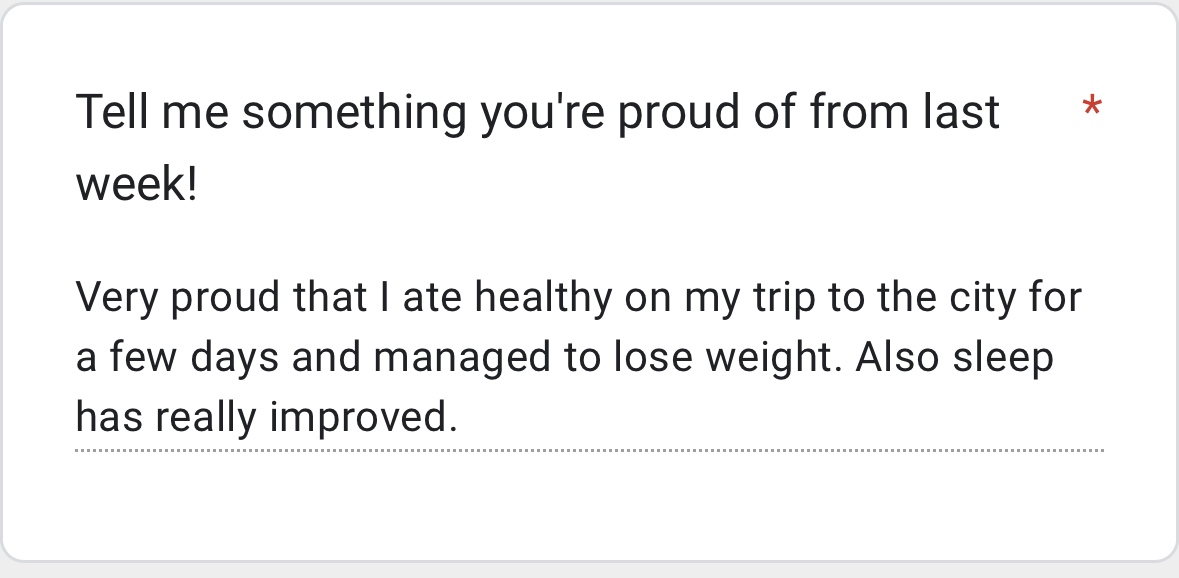
Task: Click the question title 'Tell me something'
Action: [270, 112]
